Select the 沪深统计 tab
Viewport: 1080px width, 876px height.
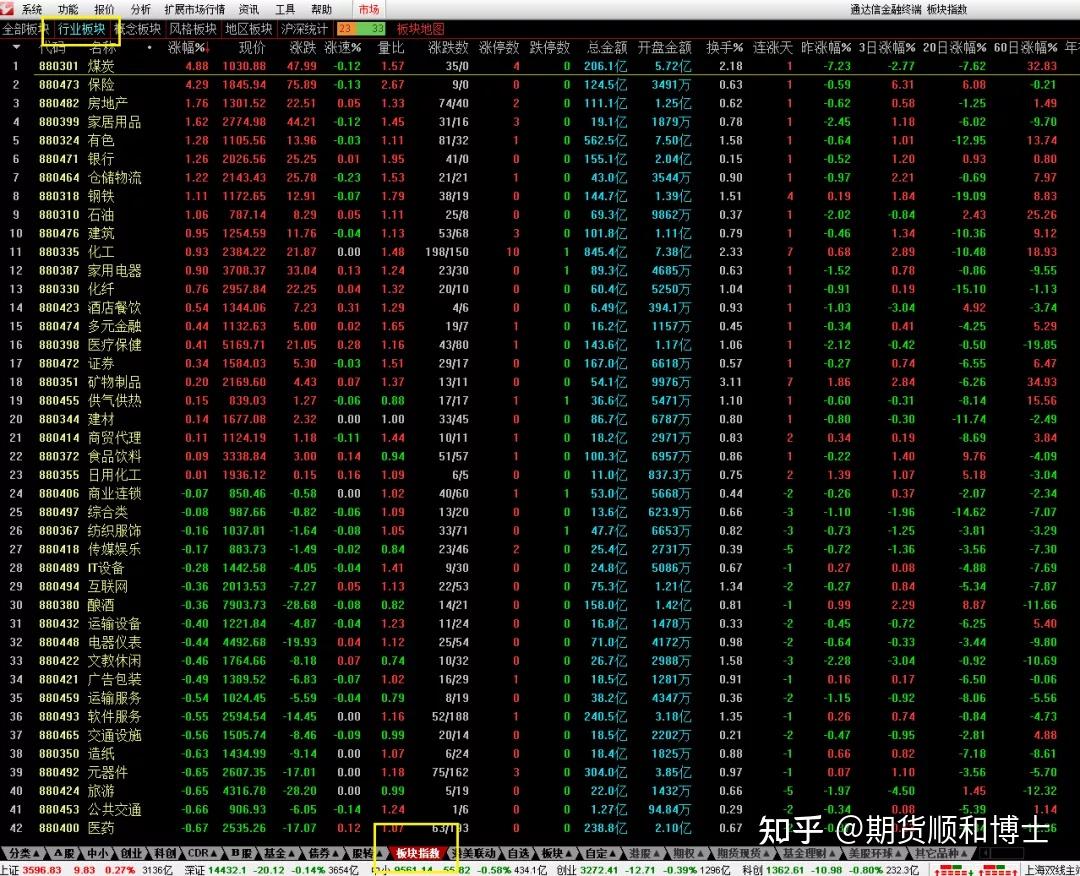click(304, 29)
